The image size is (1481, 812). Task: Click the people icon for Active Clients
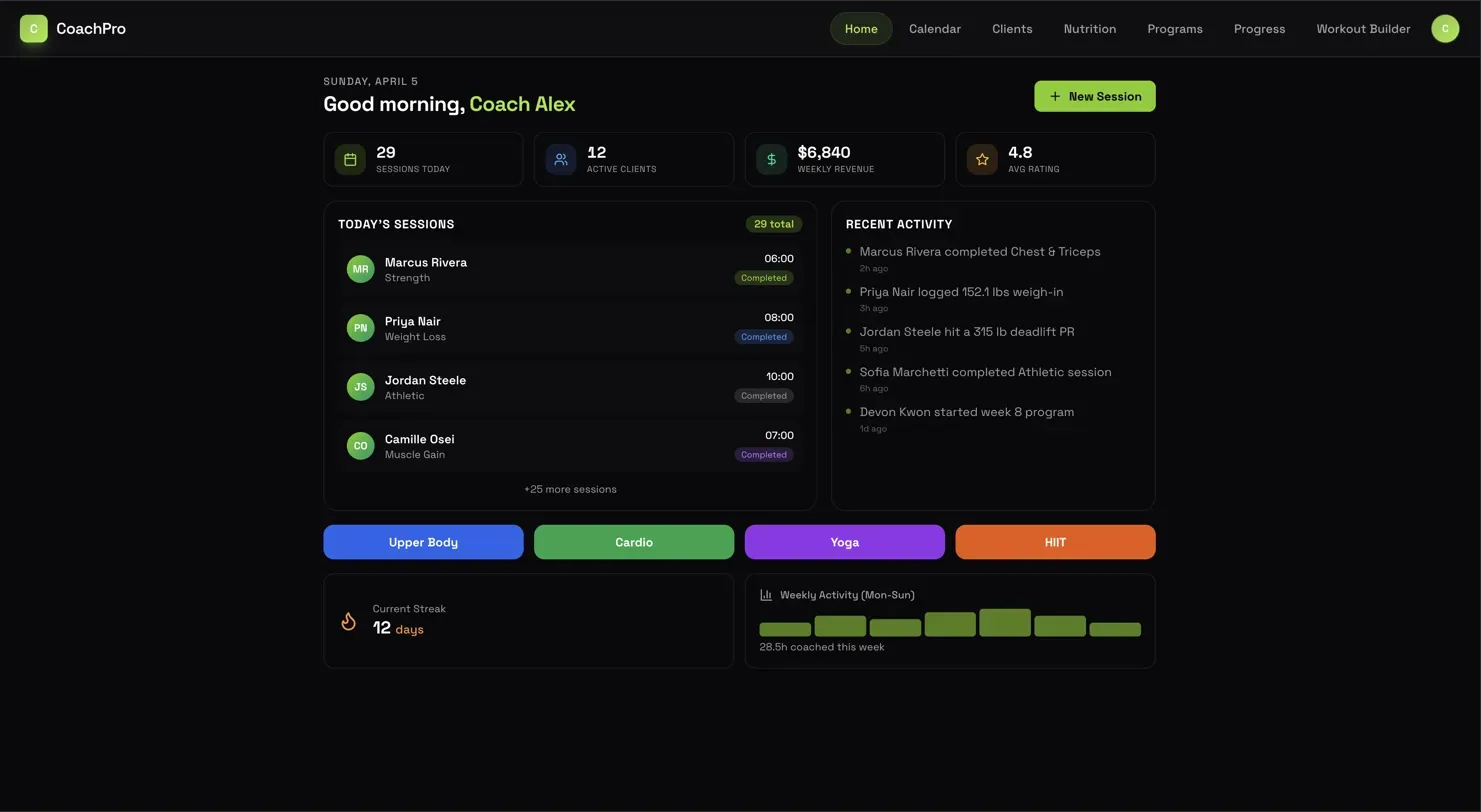(561, 159)
